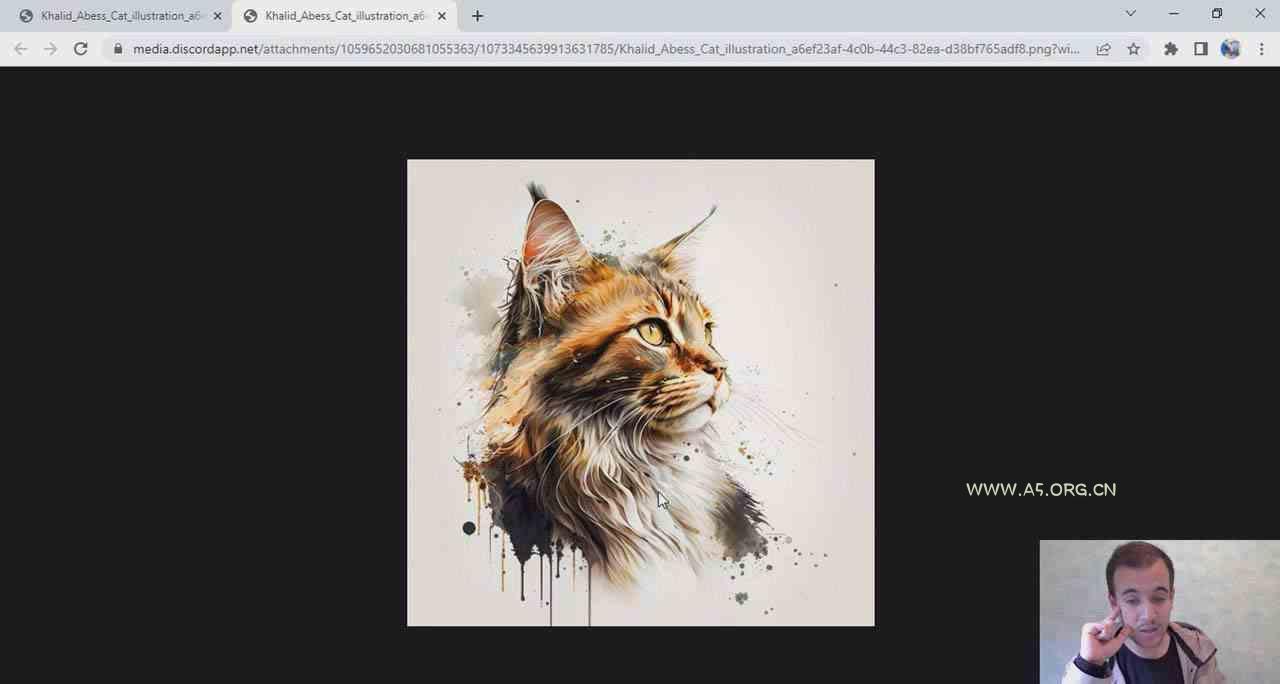Go back using the browser back arrow
The image size is (1280, 684).
21,49
